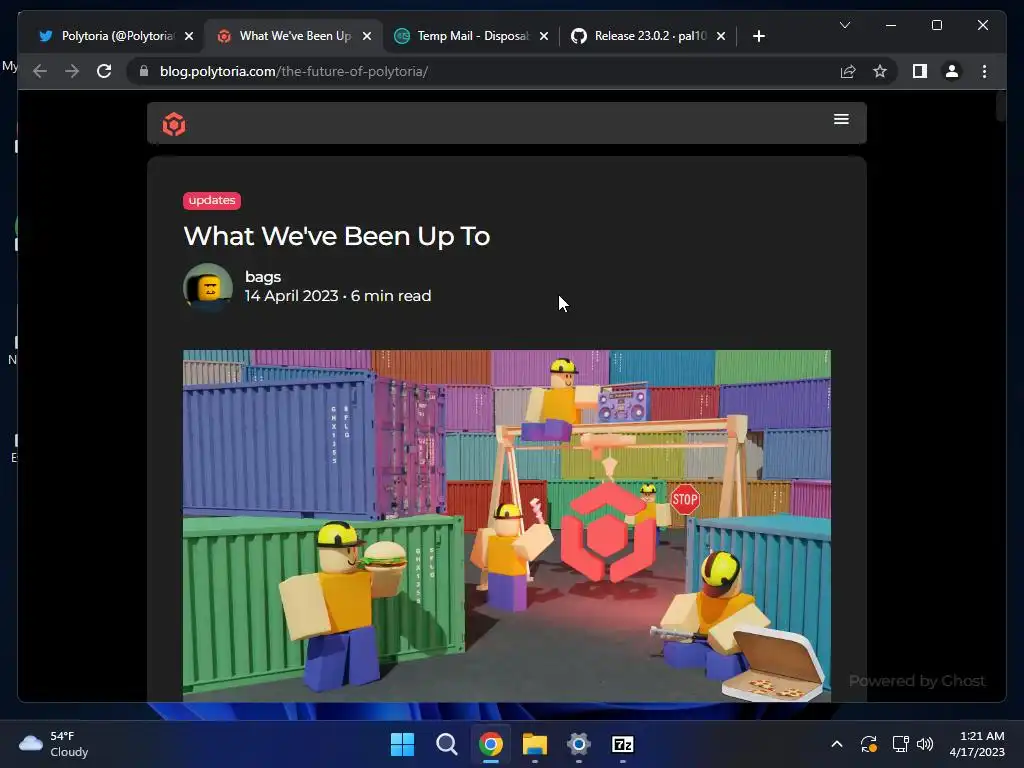Reload the blog page

point(104,71)
